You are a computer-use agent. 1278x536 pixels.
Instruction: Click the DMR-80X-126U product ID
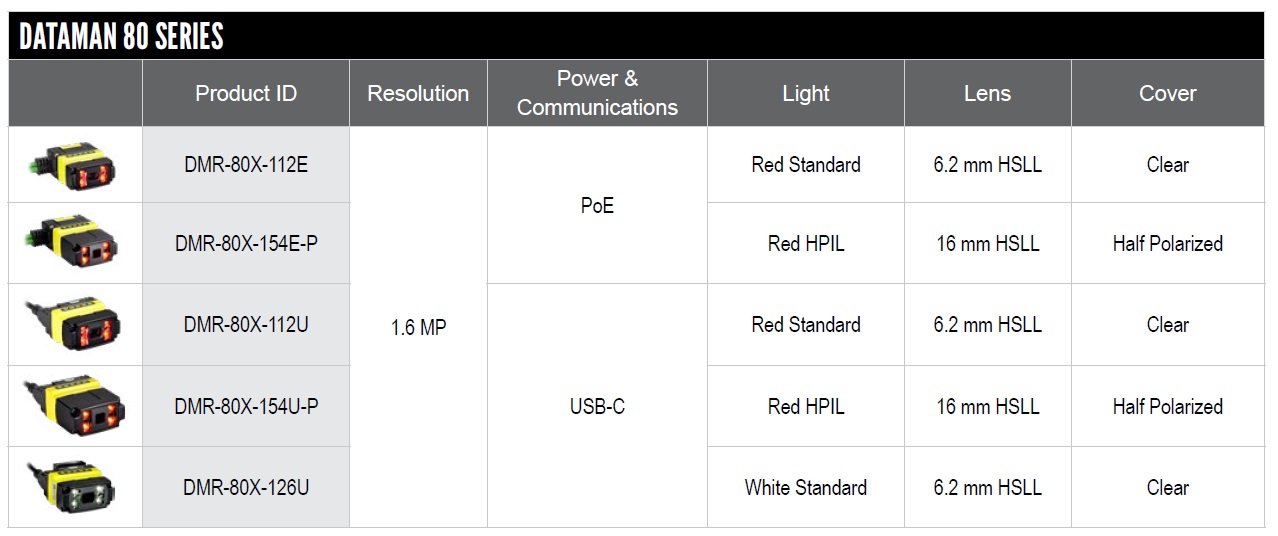coord(246,488)
